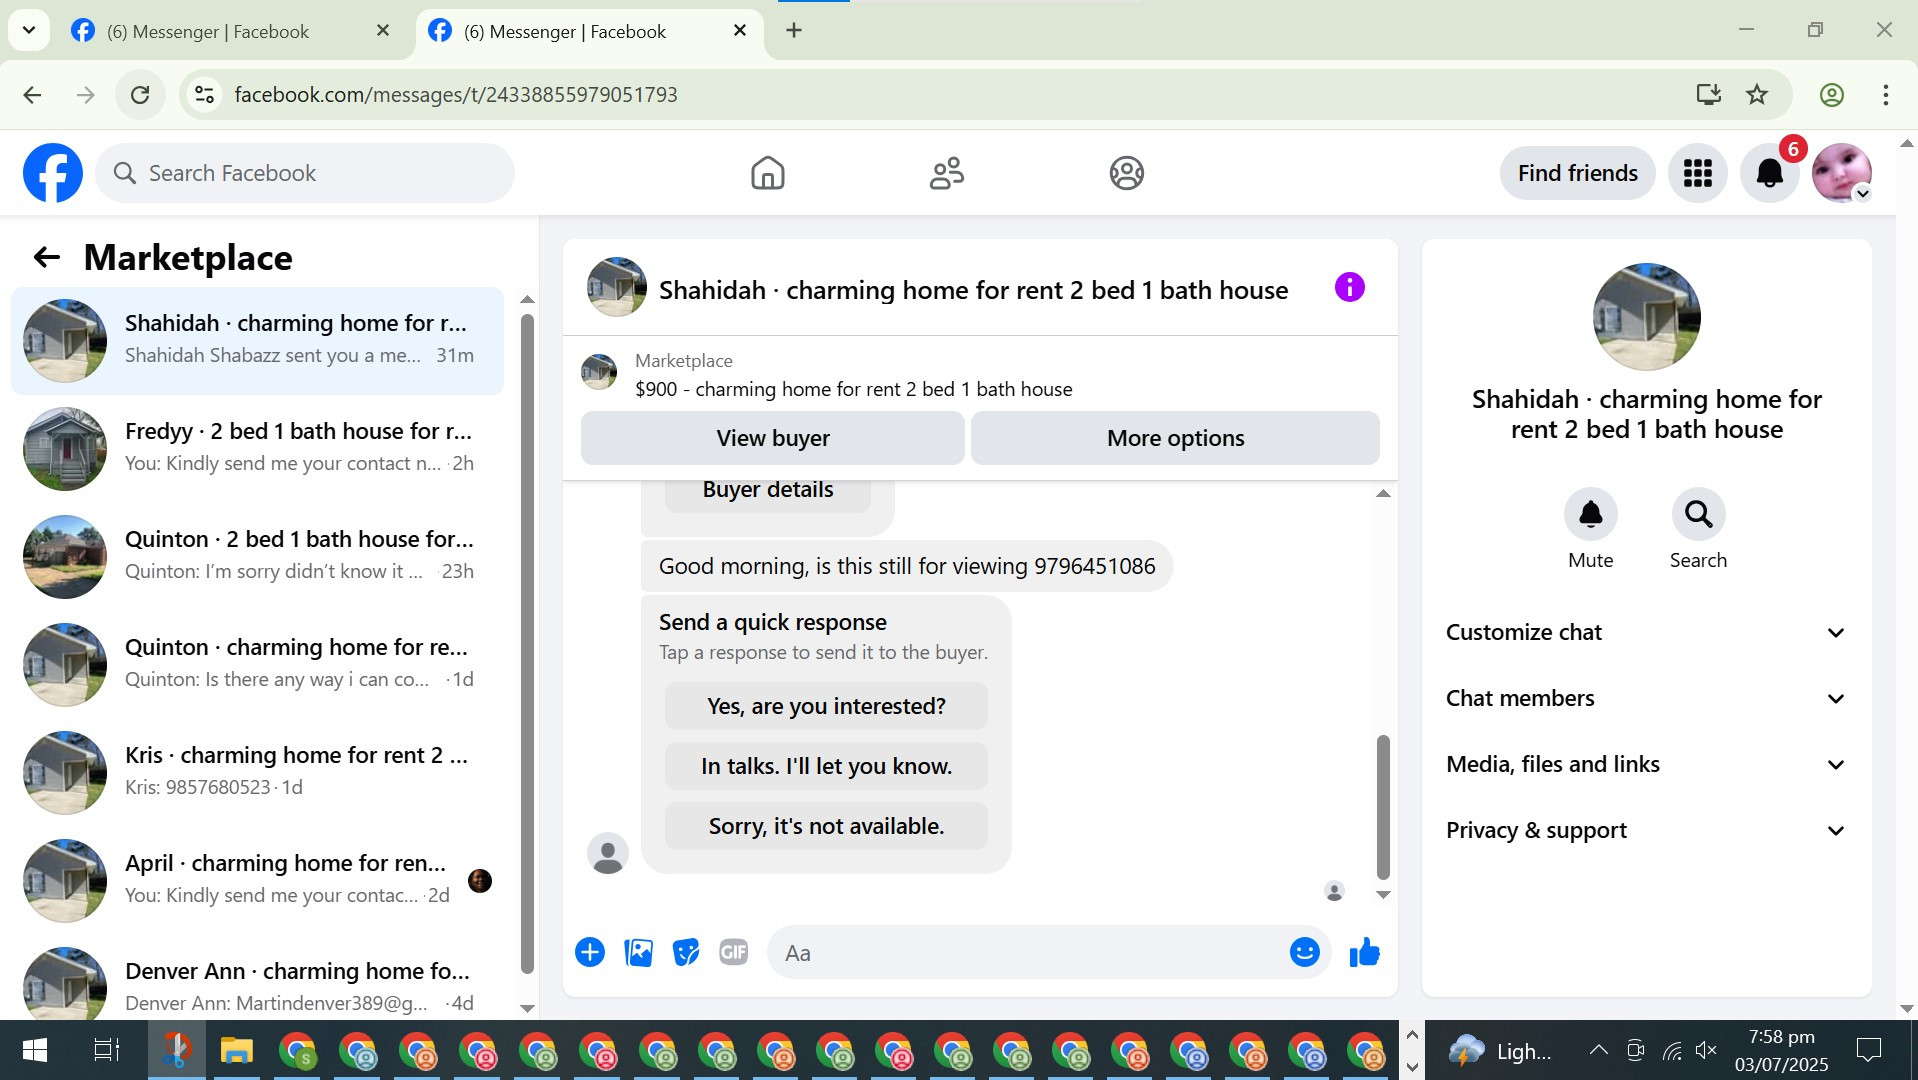Open Quinton 2 bed 1 bath house conversation
The image size is (1918, 1080).
pos(257,557)
